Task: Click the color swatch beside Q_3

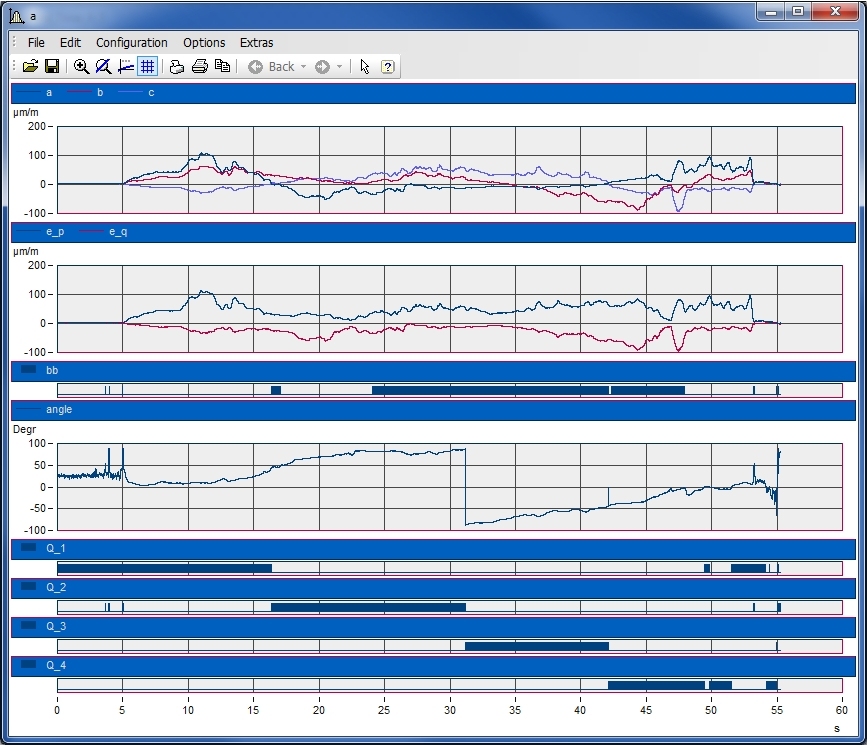Action: 28,626
